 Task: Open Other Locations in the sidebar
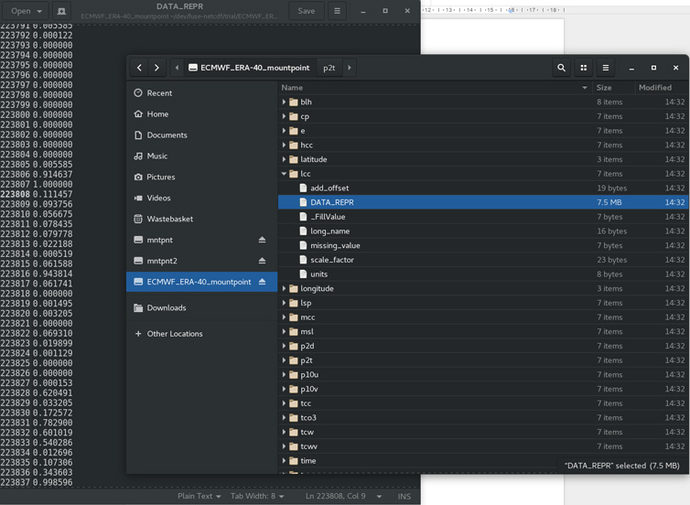coord(202,334)
